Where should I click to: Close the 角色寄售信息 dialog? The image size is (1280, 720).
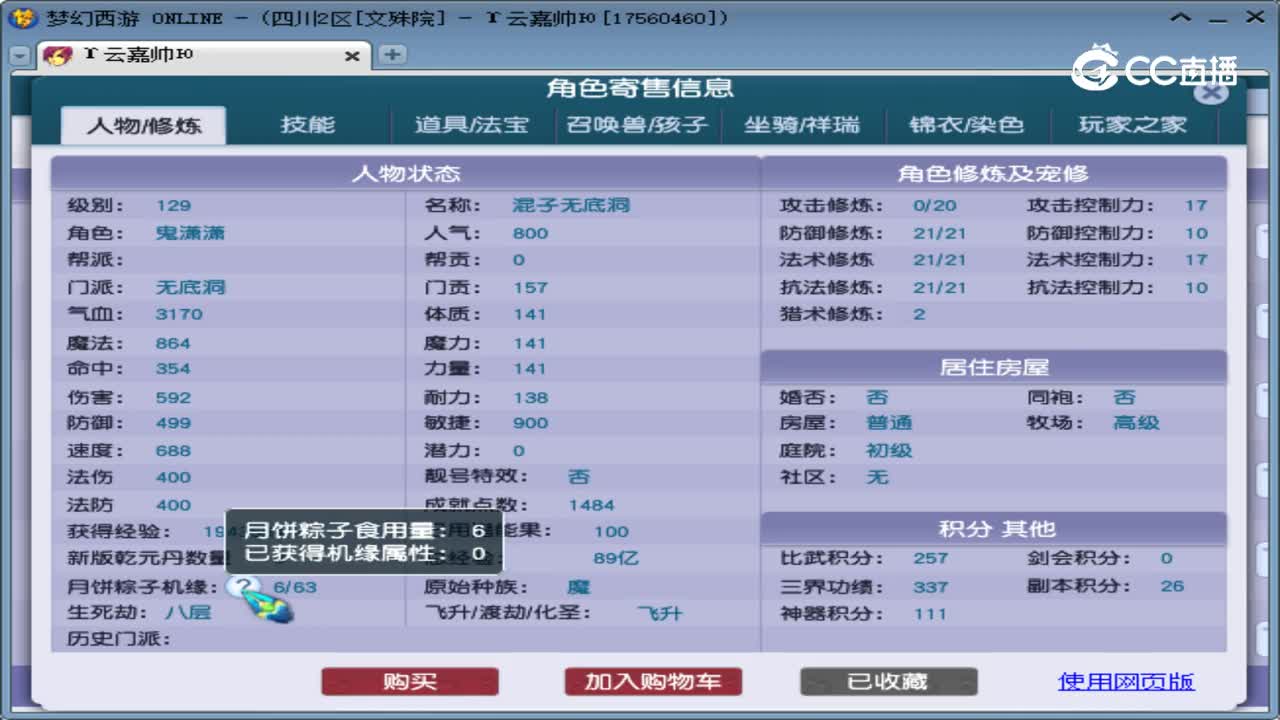click(x=1211, y=93)
